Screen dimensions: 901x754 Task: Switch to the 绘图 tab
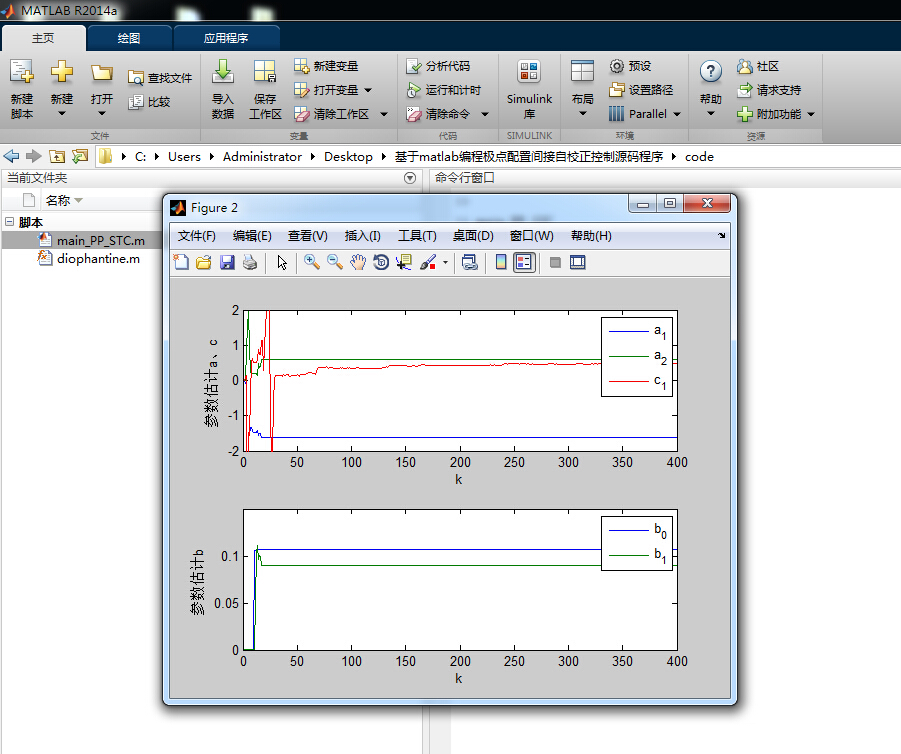coord(129,38)
